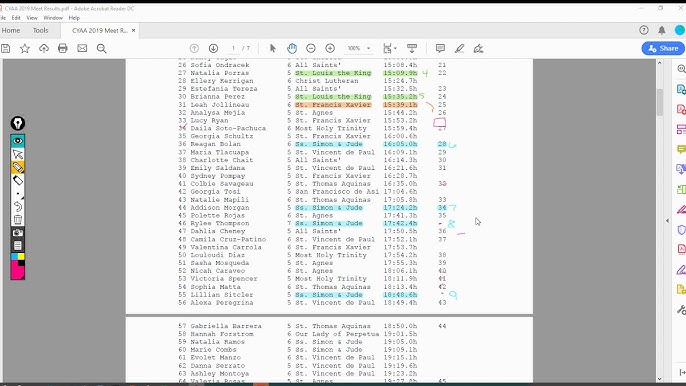Upload file with the cloud arrow icon
The image size is (686, 386).
click(44, 49)
